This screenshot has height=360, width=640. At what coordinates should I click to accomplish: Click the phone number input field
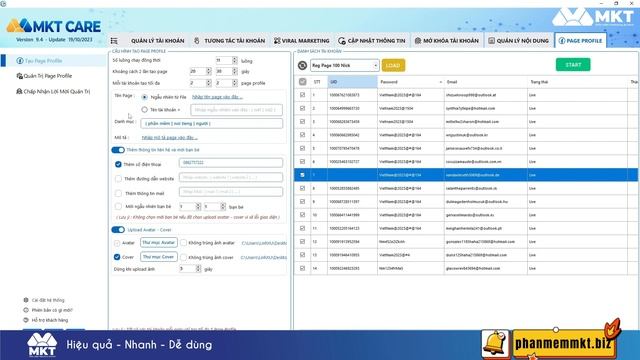coord(231,162)
